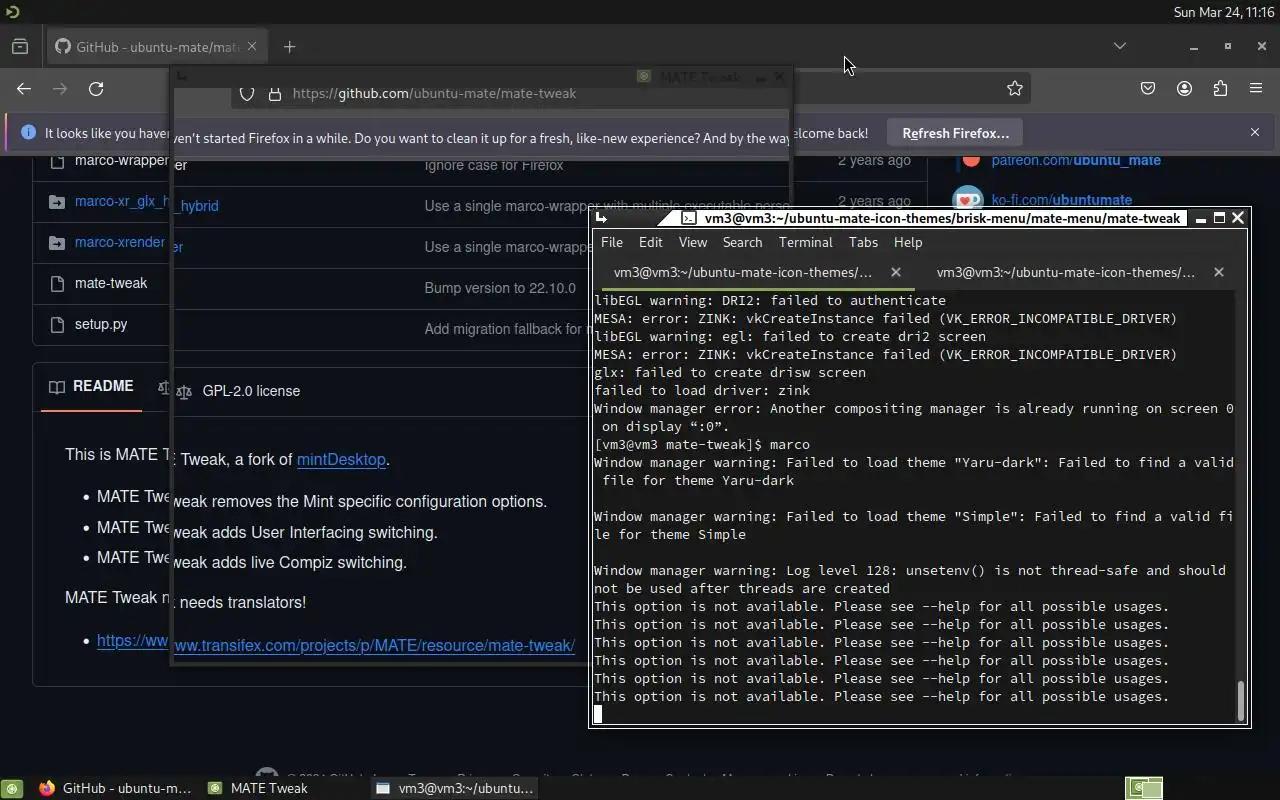Click the site security padlock icon
Screen dimensions: 1280x800
click(x=274, y=94)
